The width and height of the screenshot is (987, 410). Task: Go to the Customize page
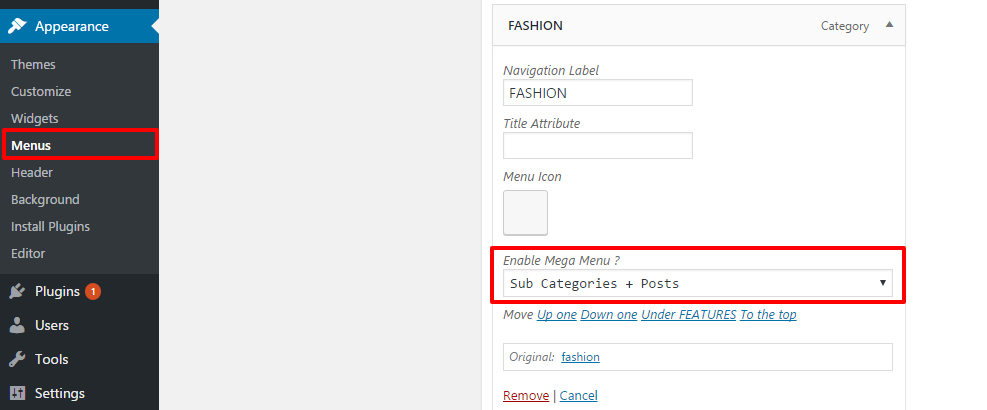tap(41, 91)
